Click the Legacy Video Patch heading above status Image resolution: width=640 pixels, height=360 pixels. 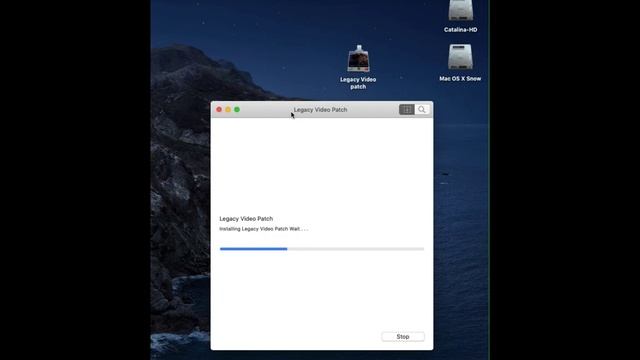(x=246, y=219)
